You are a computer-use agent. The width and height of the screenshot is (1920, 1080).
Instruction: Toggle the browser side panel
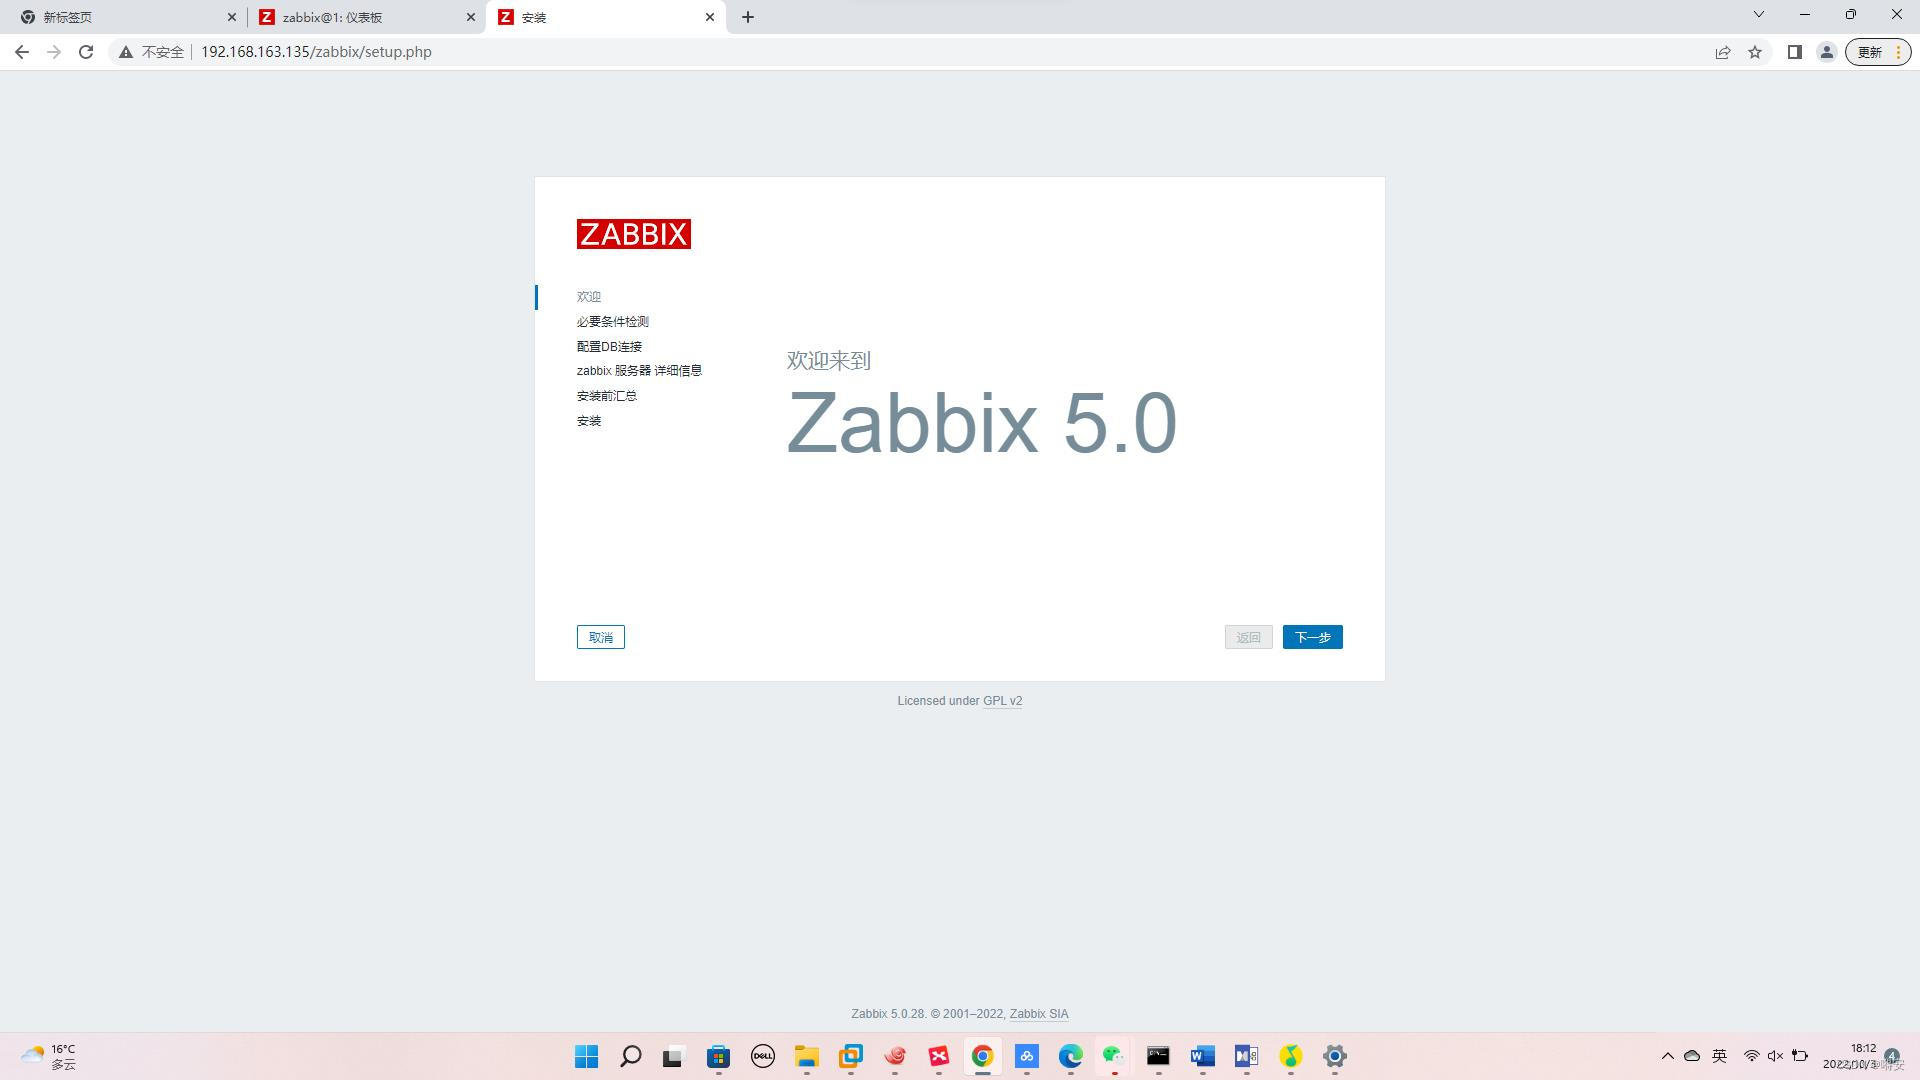(1795, 52)
